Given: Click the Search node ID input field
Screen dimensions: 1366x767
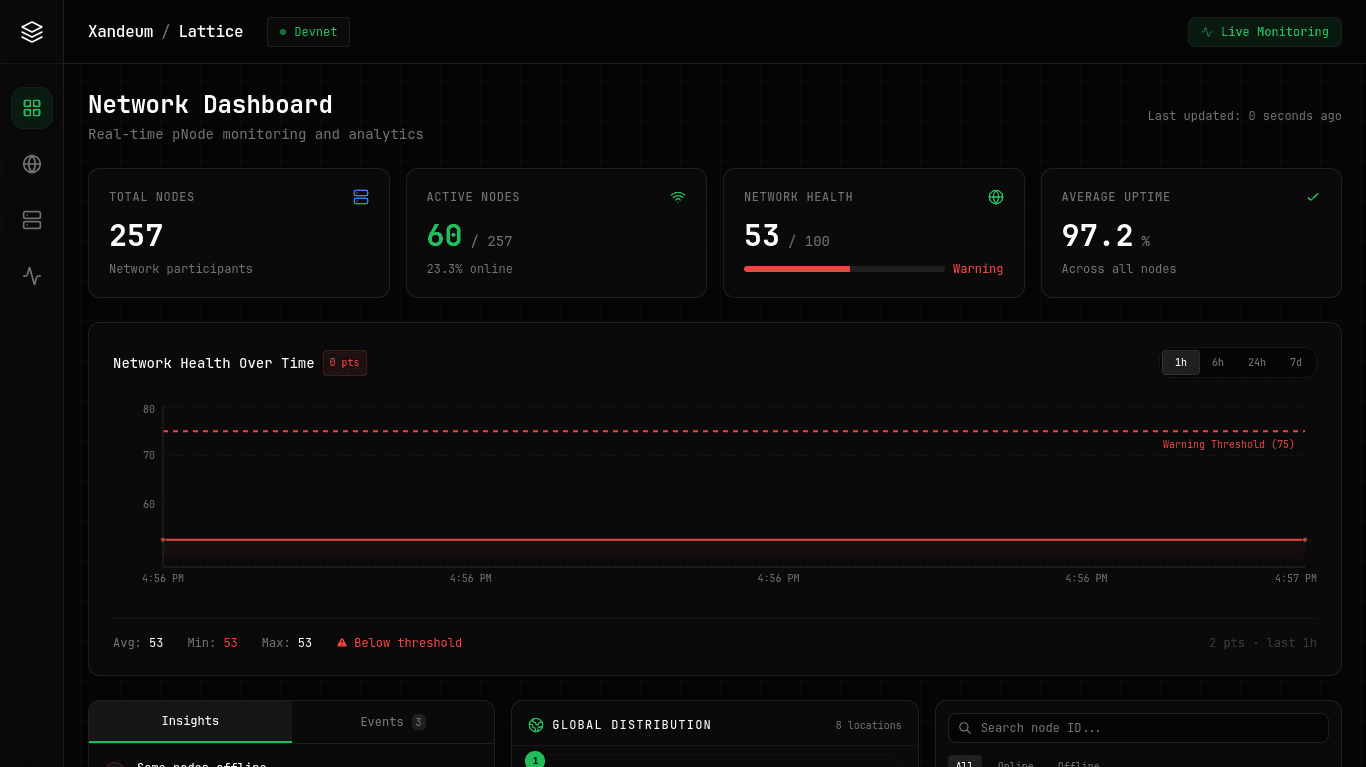Looking at the screenshot, I should point(1138,728).
